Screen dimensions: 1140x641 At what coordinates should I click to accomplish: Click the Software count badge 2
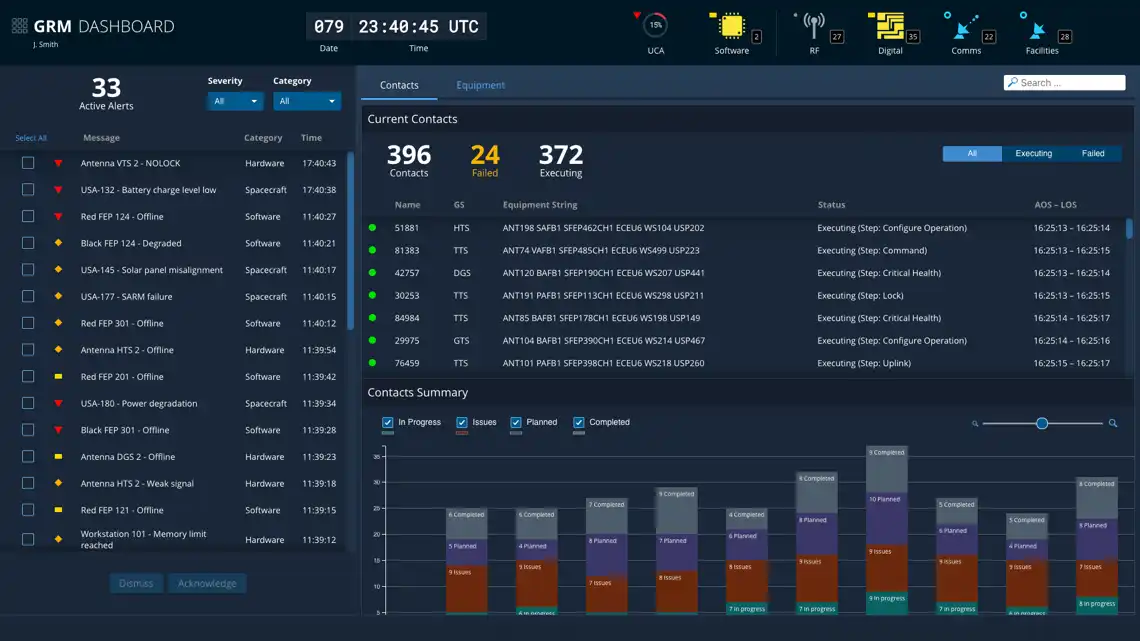click(x=756, y=36)
